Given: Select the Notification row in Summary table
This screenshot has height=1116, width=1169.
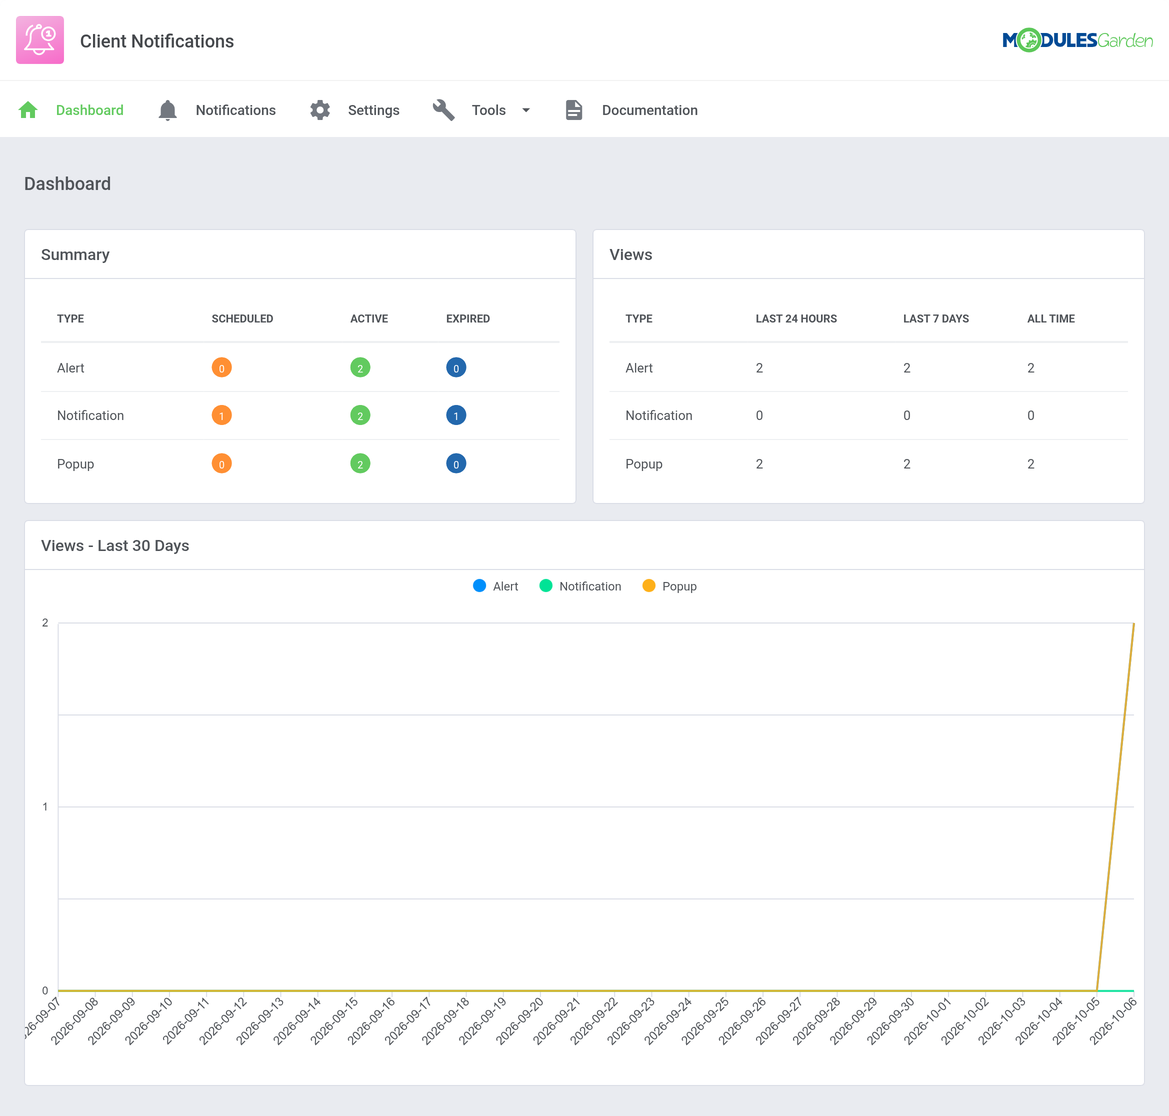Looking at the screenshot, I should tap(300, 415).
